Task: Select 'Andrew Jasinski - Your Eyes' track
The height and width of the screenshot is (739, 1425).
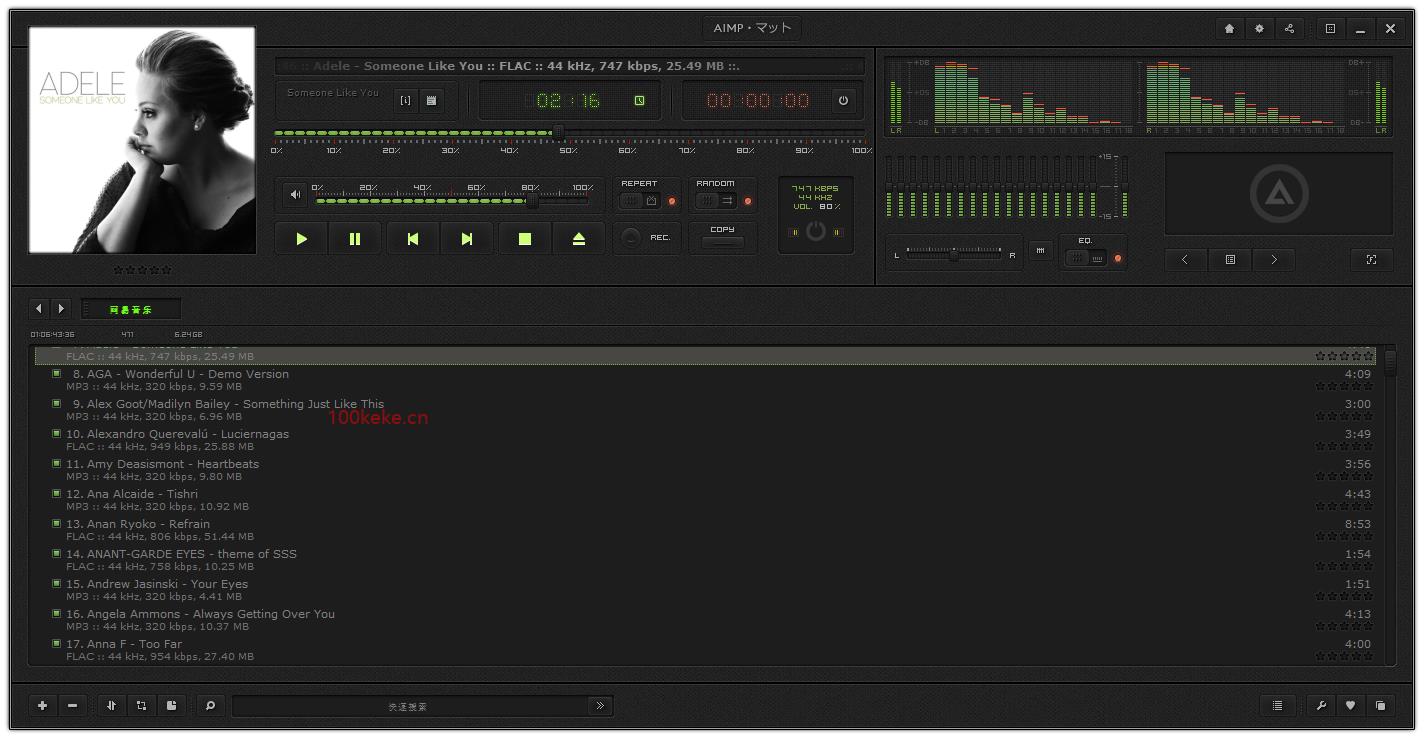Action: (x=157, y=584)
